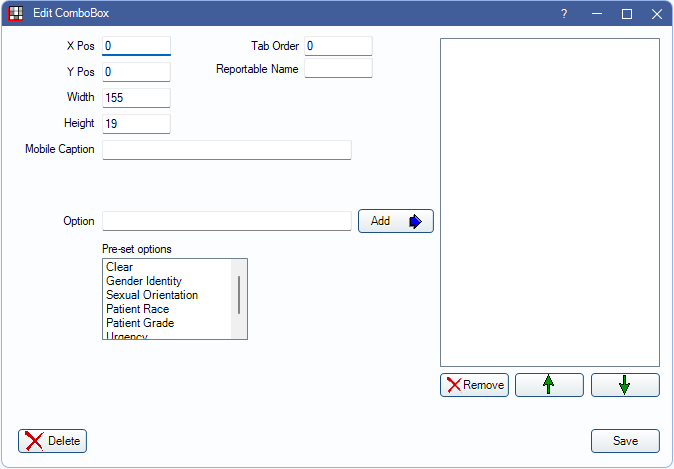Select Clear from pre-set options
Image resolution: width=674 pixels, height=469 pixels.
click(119, 267)
